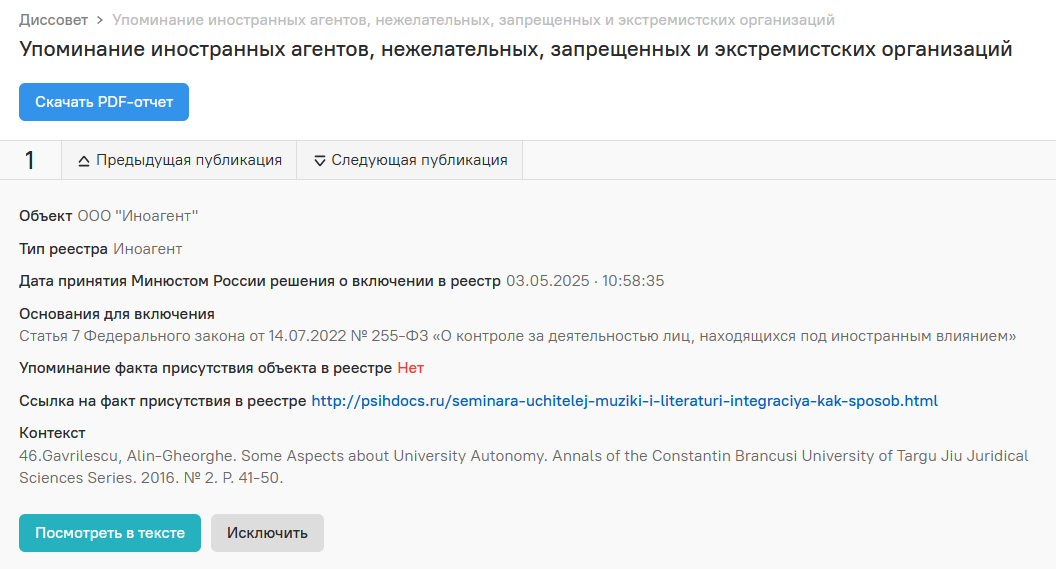Click the breadcrumb chevron separator after Диссовет
This screenshot has width=1056, height=569.
point(100,20)
